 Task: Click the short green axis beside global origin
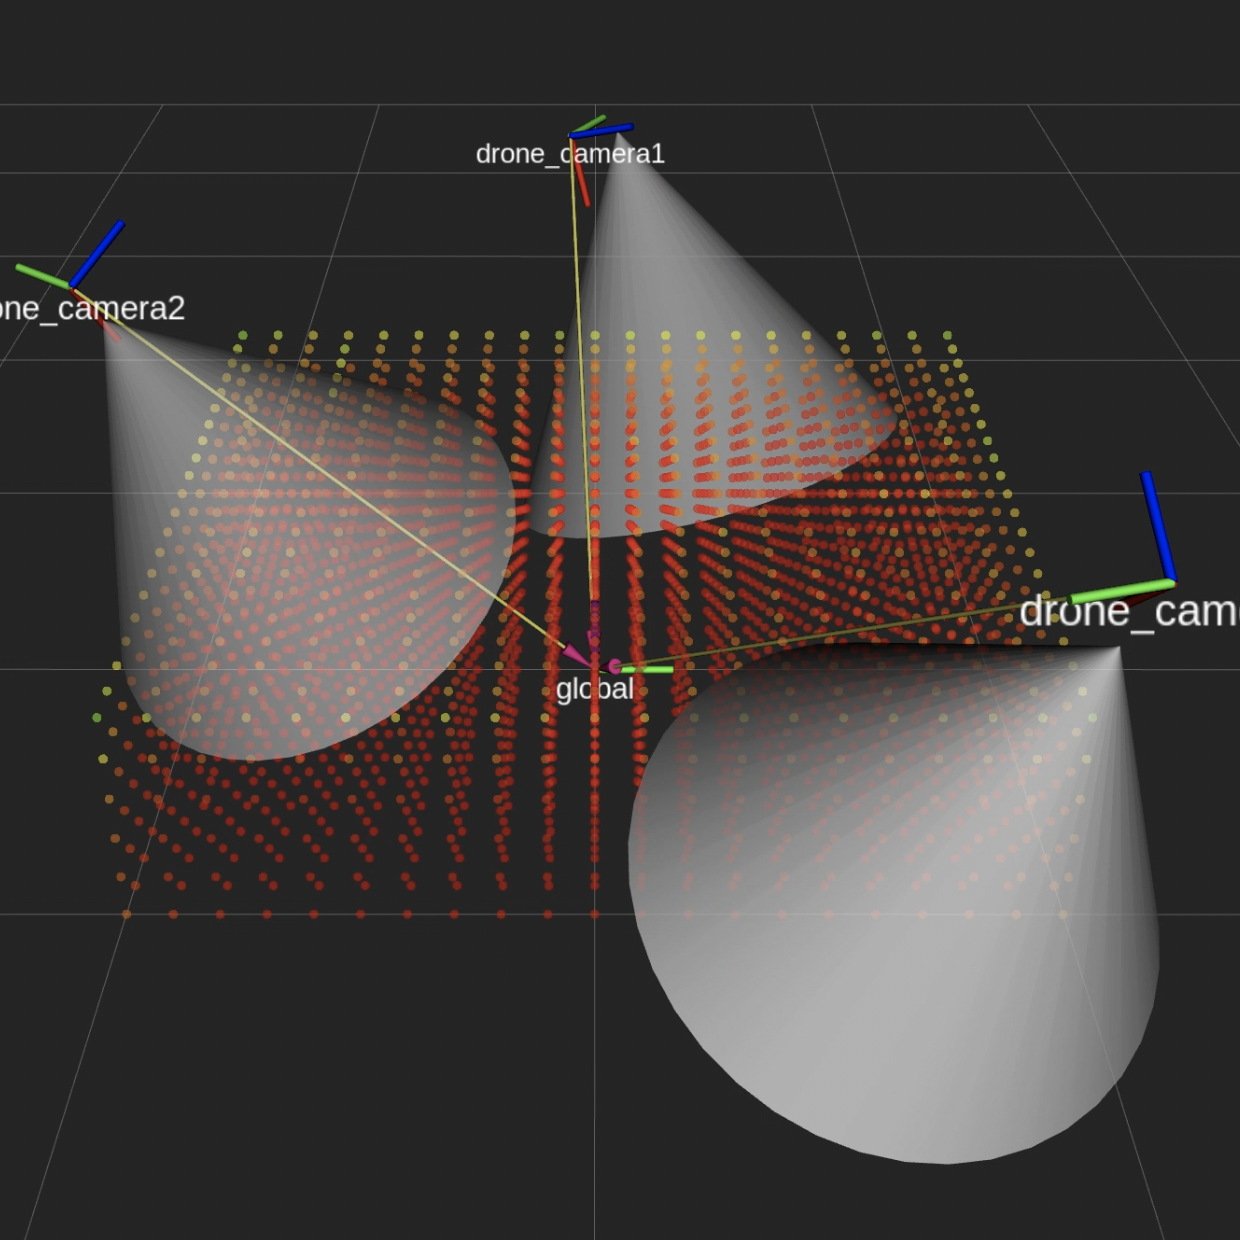[646, 669]
